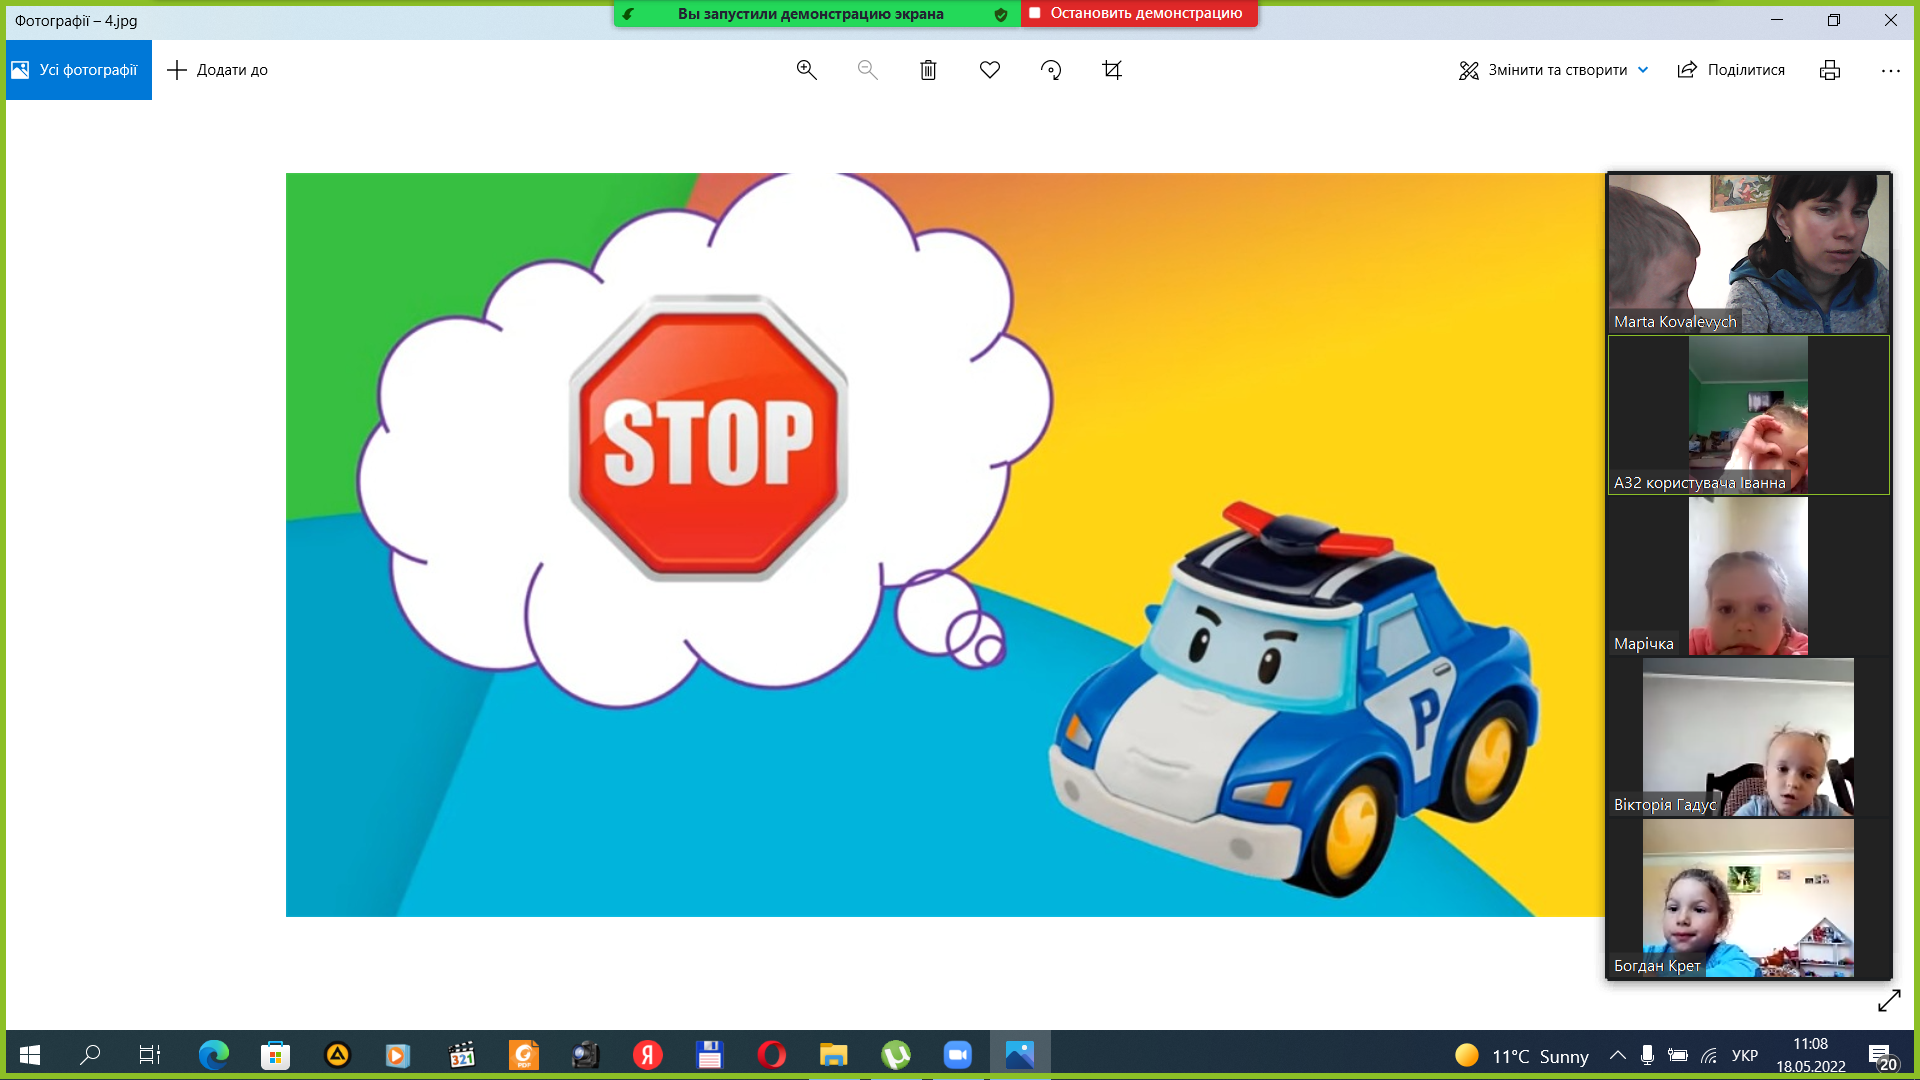Viewport: 1920px width, 1080px height.
Task: Open Task View
Action: (150, 1055)
